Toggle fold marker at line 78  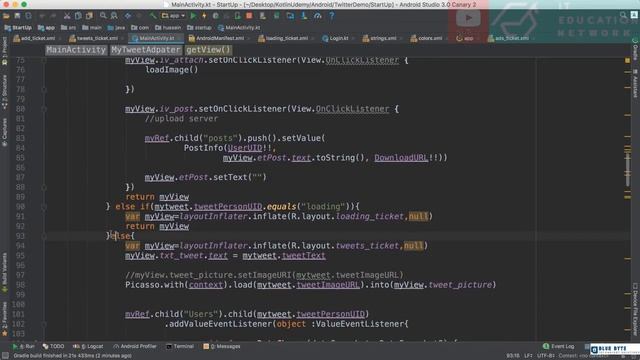tap(44, 89)
